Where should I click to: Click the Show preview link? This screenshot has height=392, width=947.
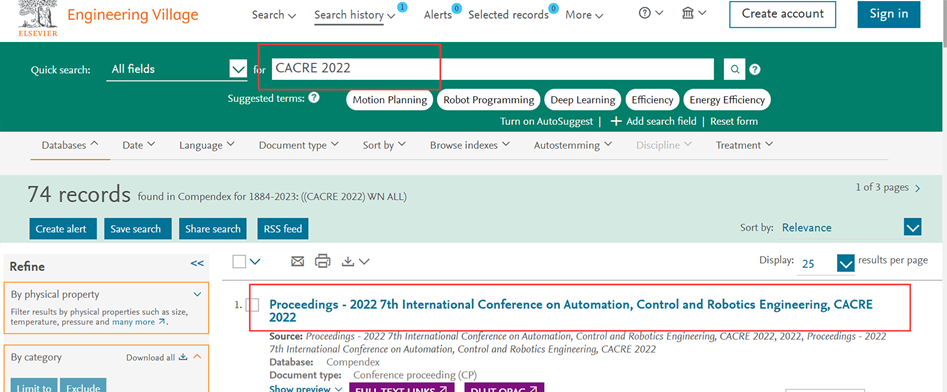(306, 388)
